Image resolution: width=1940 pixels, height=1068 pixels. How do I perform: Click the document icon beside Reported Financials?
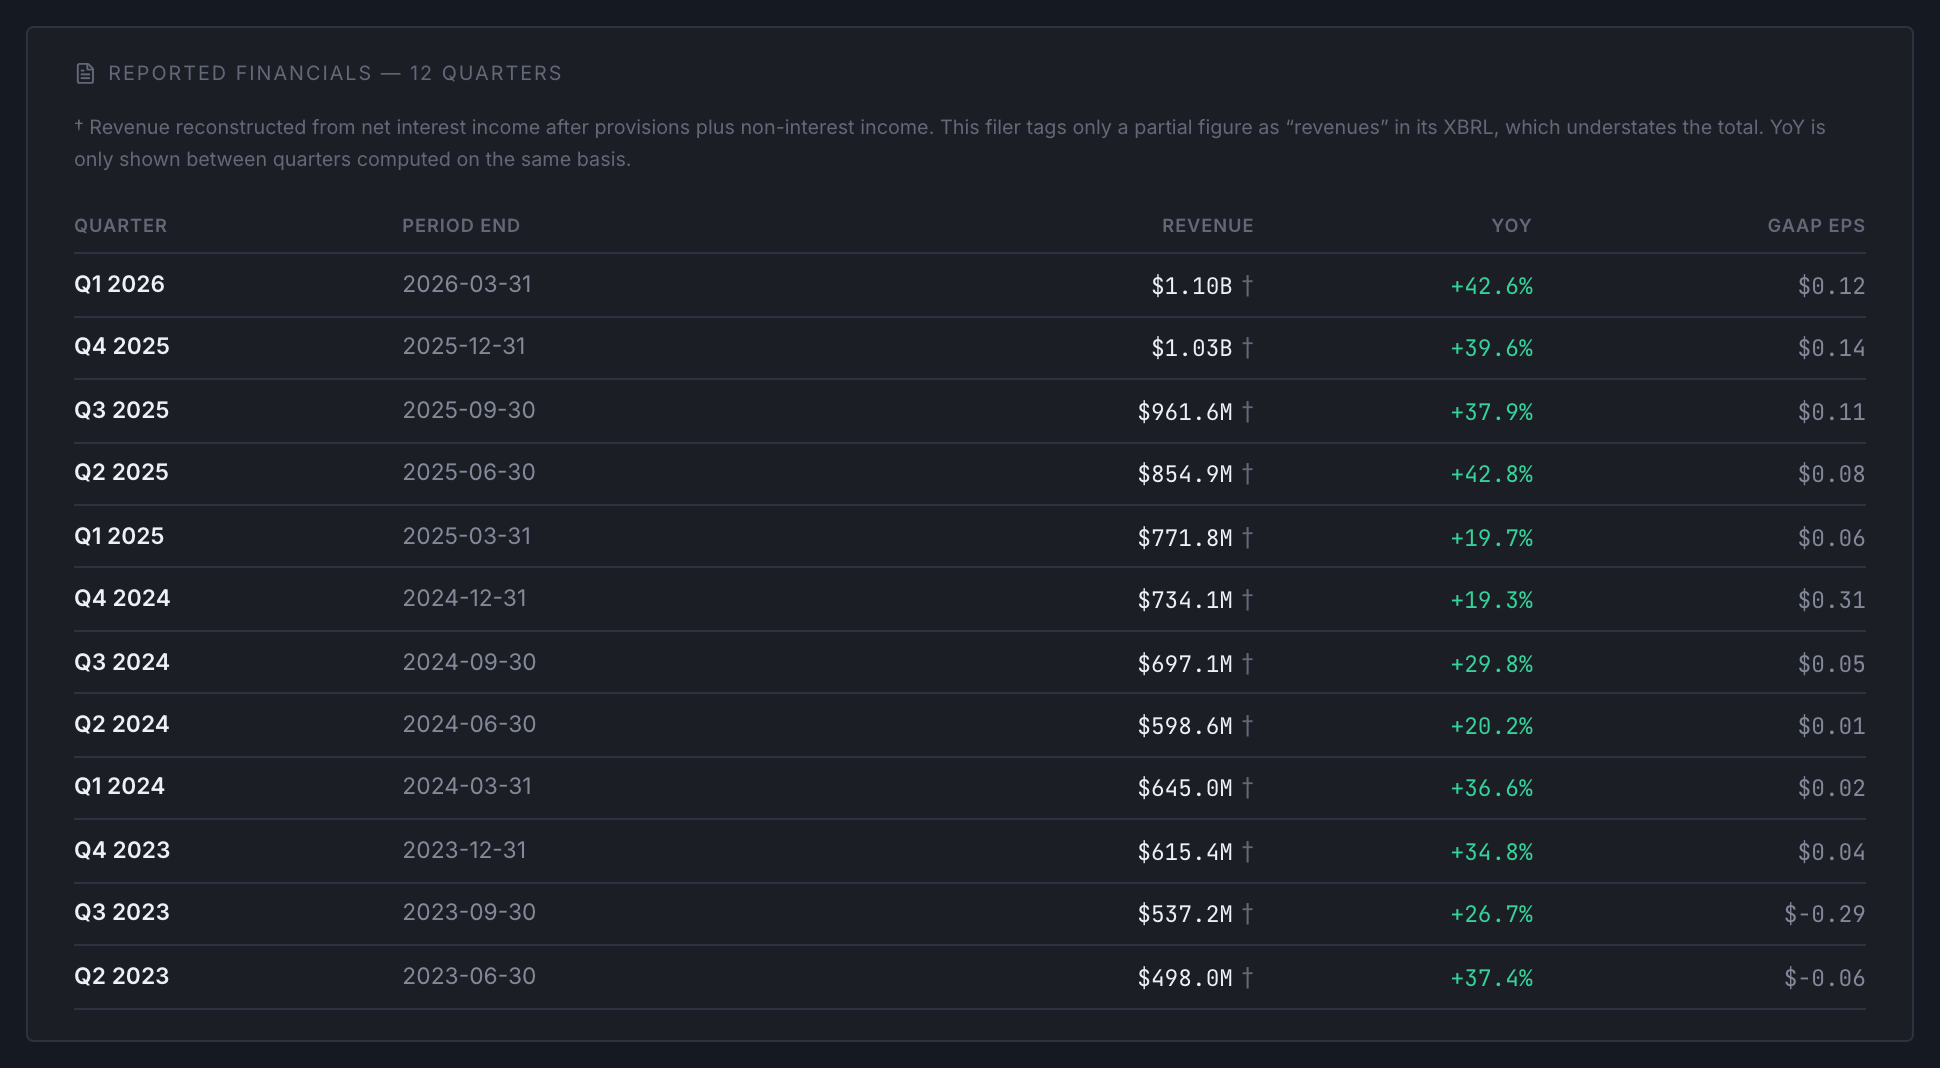85,73
